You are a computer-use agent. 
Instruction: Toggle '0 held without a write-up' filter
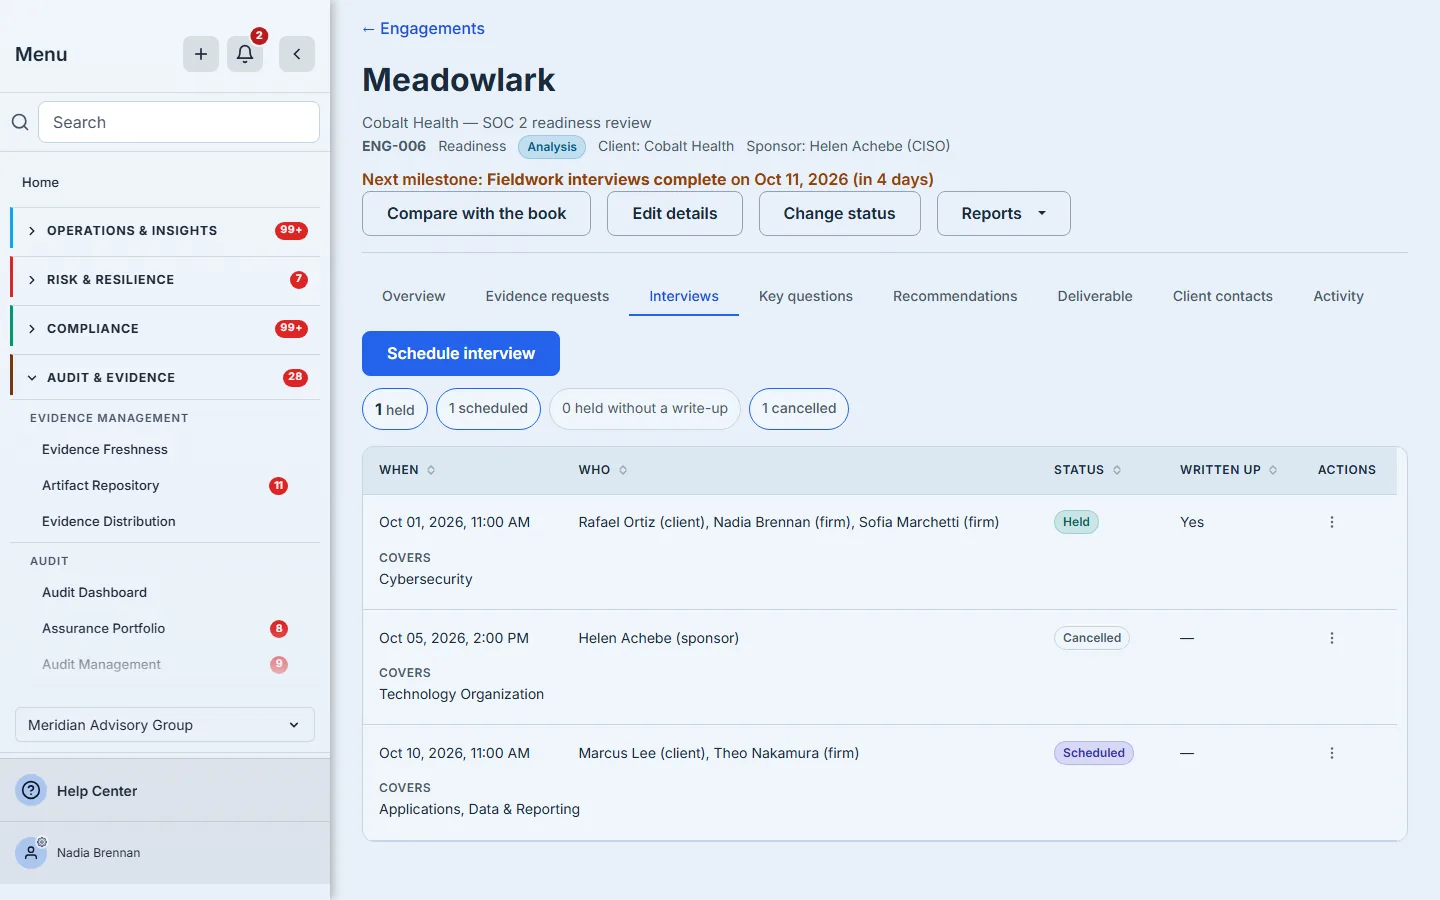645,409
